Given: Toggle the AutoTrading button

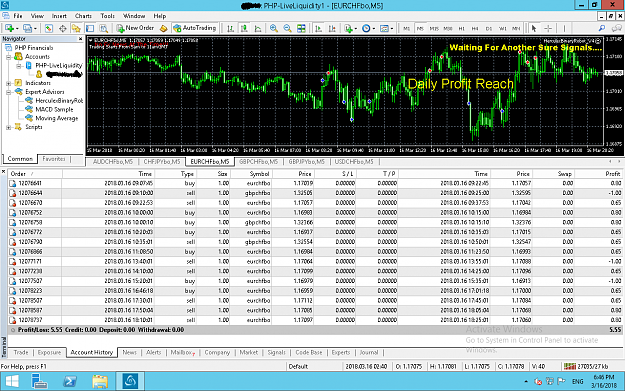Looking at the screenshot, I should click(x=195, y=28).
